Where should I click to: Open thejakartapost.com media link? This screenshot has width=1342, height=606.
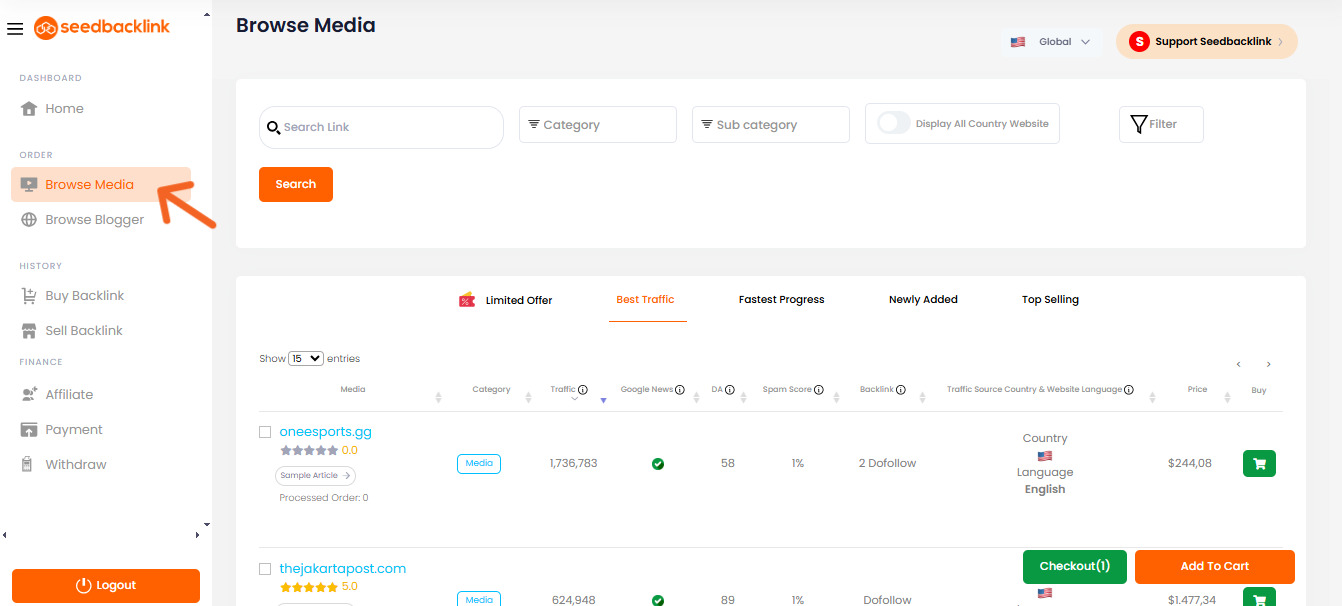342,569
